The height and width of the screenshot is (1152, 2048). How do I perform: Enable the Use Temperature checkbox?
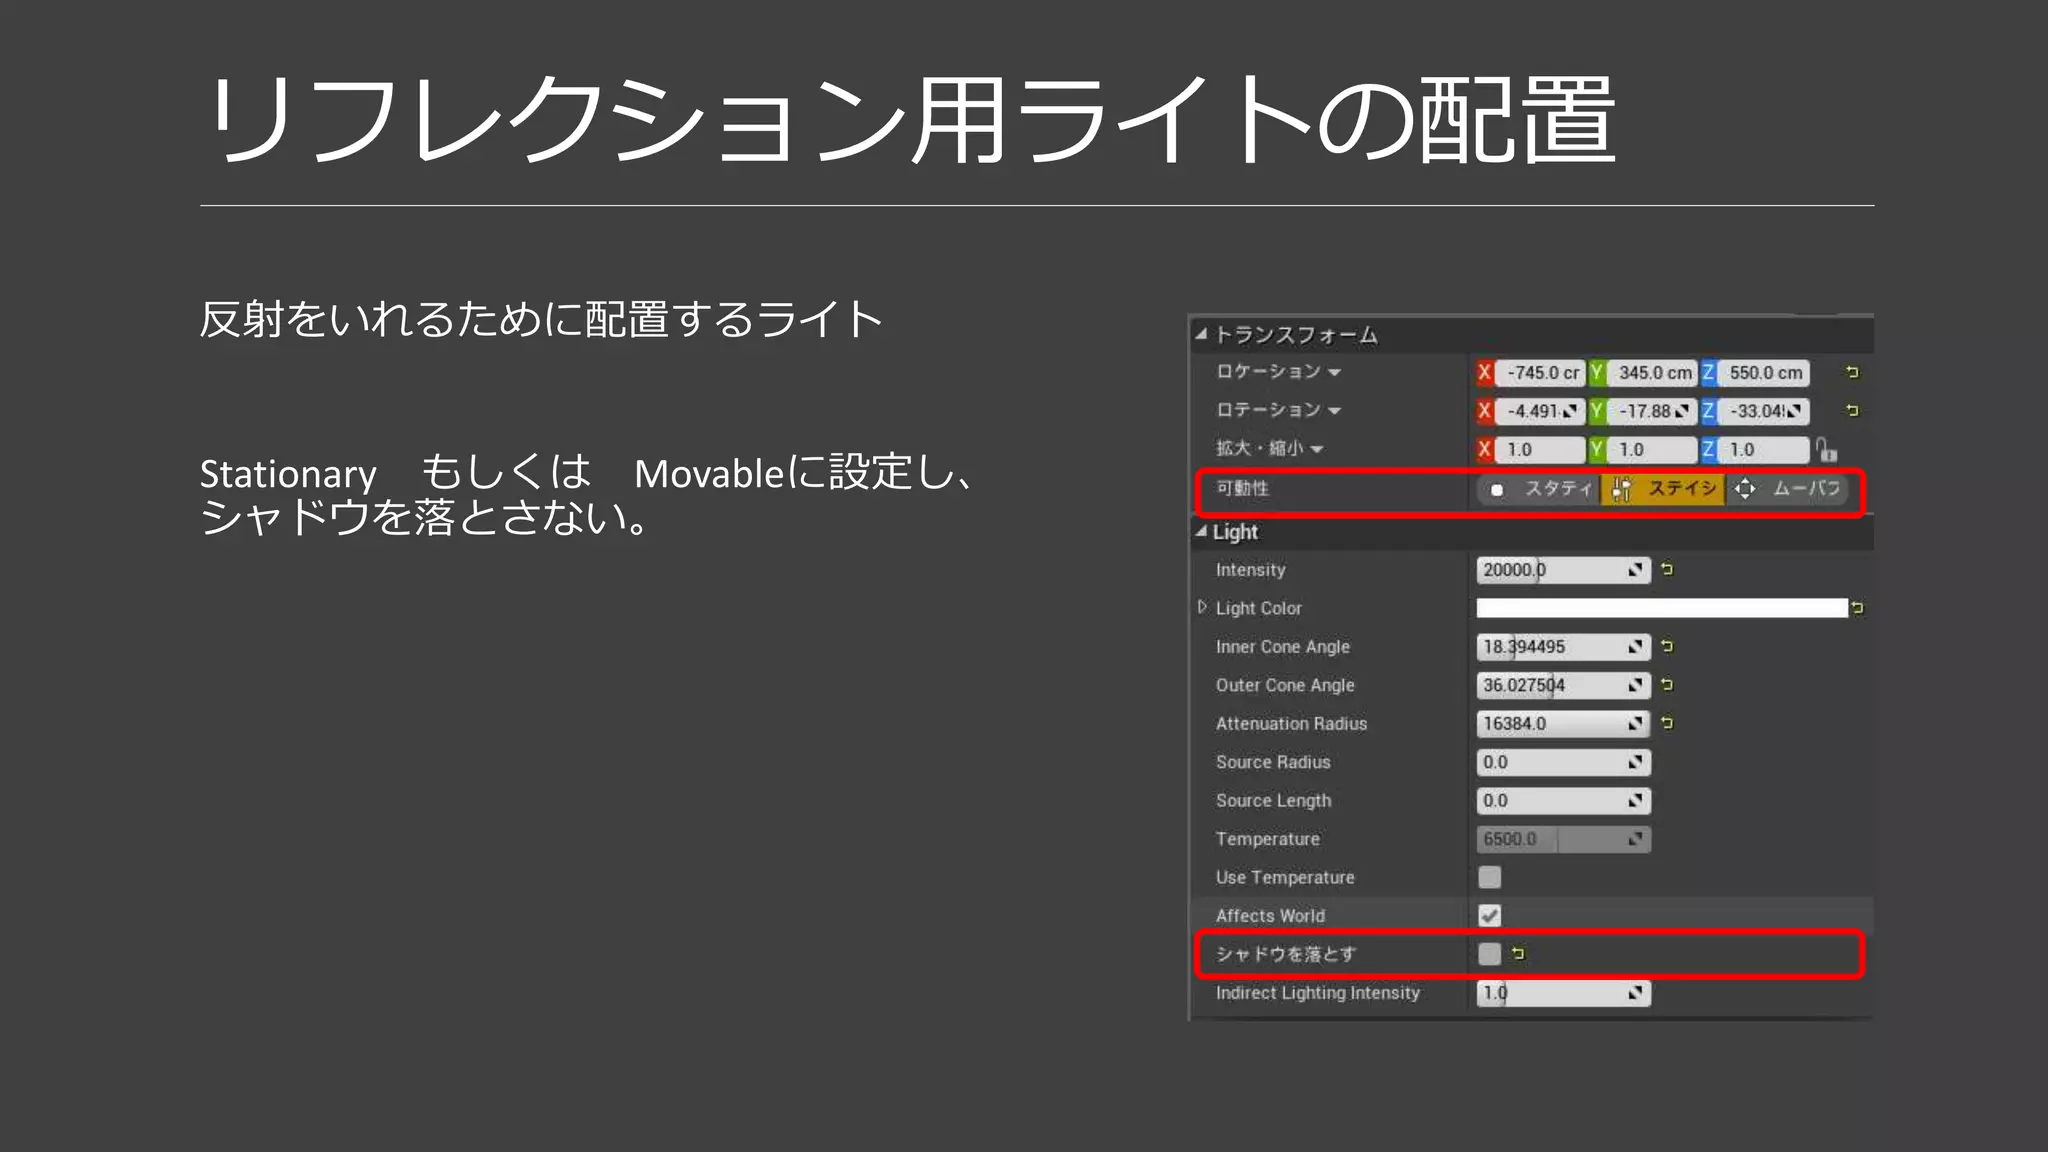[1490, 877]
